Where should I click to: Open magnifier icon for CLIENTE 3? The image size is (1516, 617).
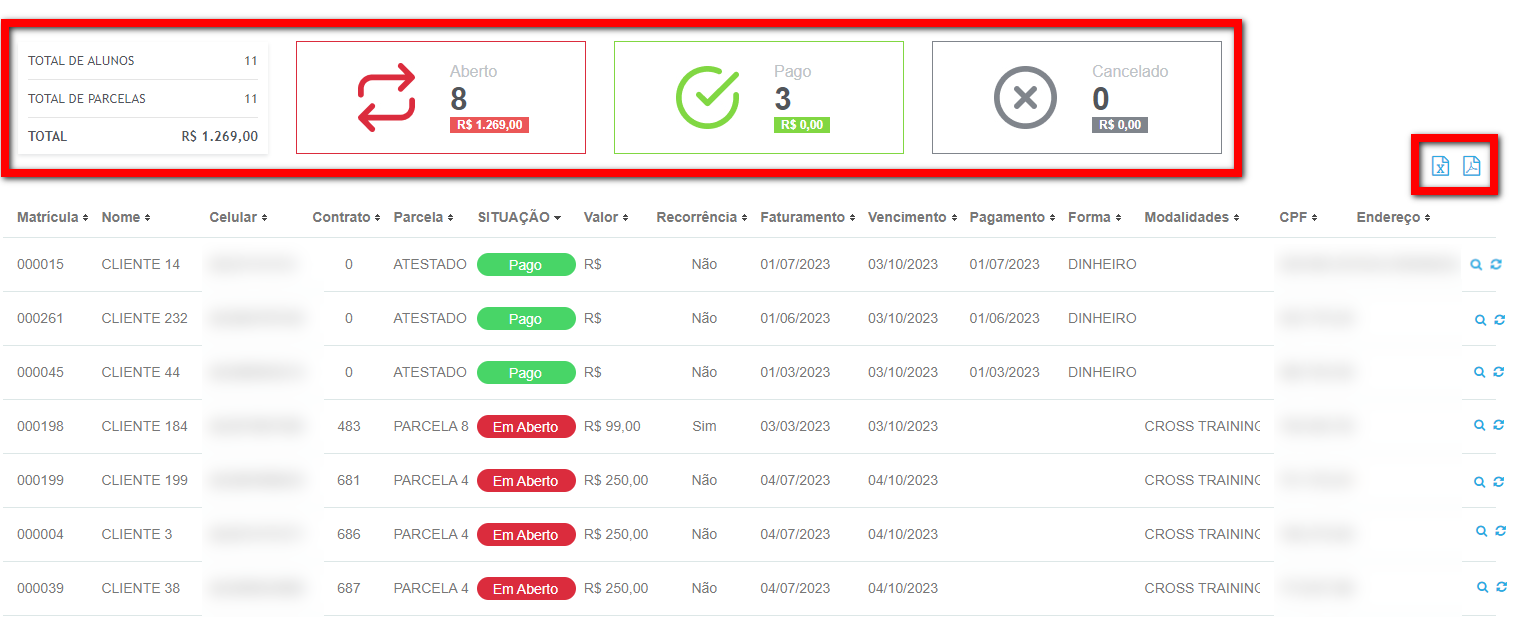(x=1481, y=532)
